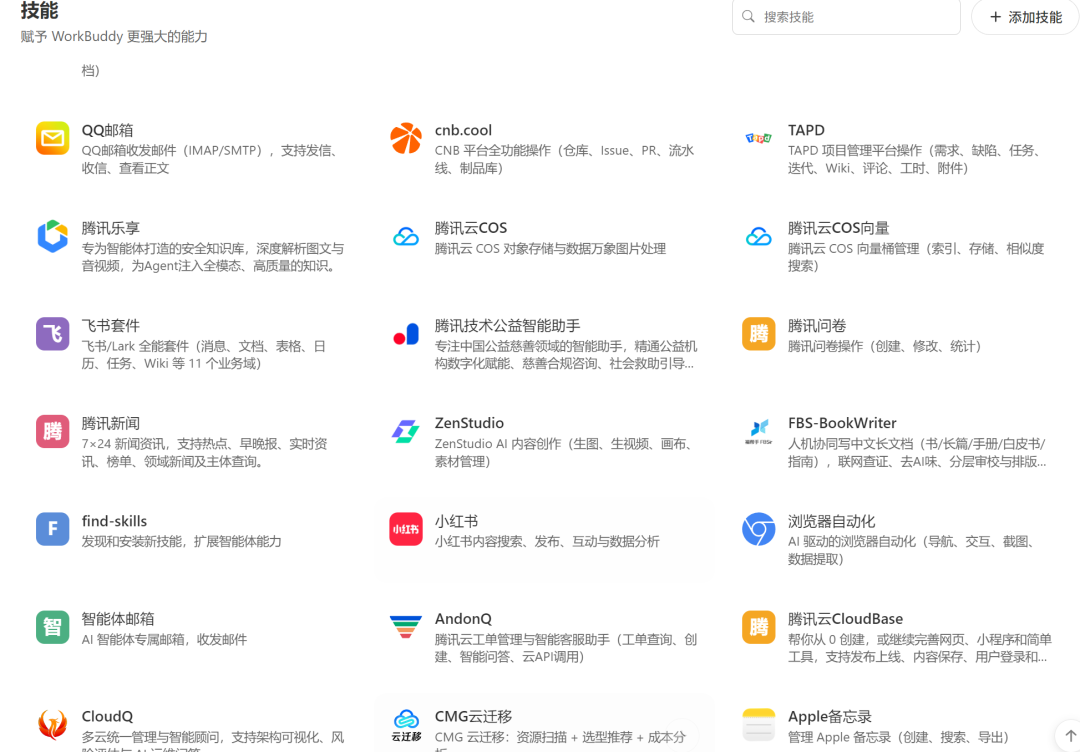Select the 腾讯云COS cloud storage icon
Viewport: 1080px width, 752px height.
click(x=406, y=237)
